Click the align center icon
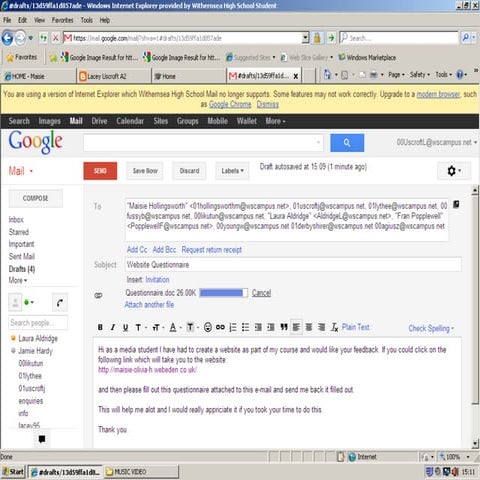 (309, 327)
